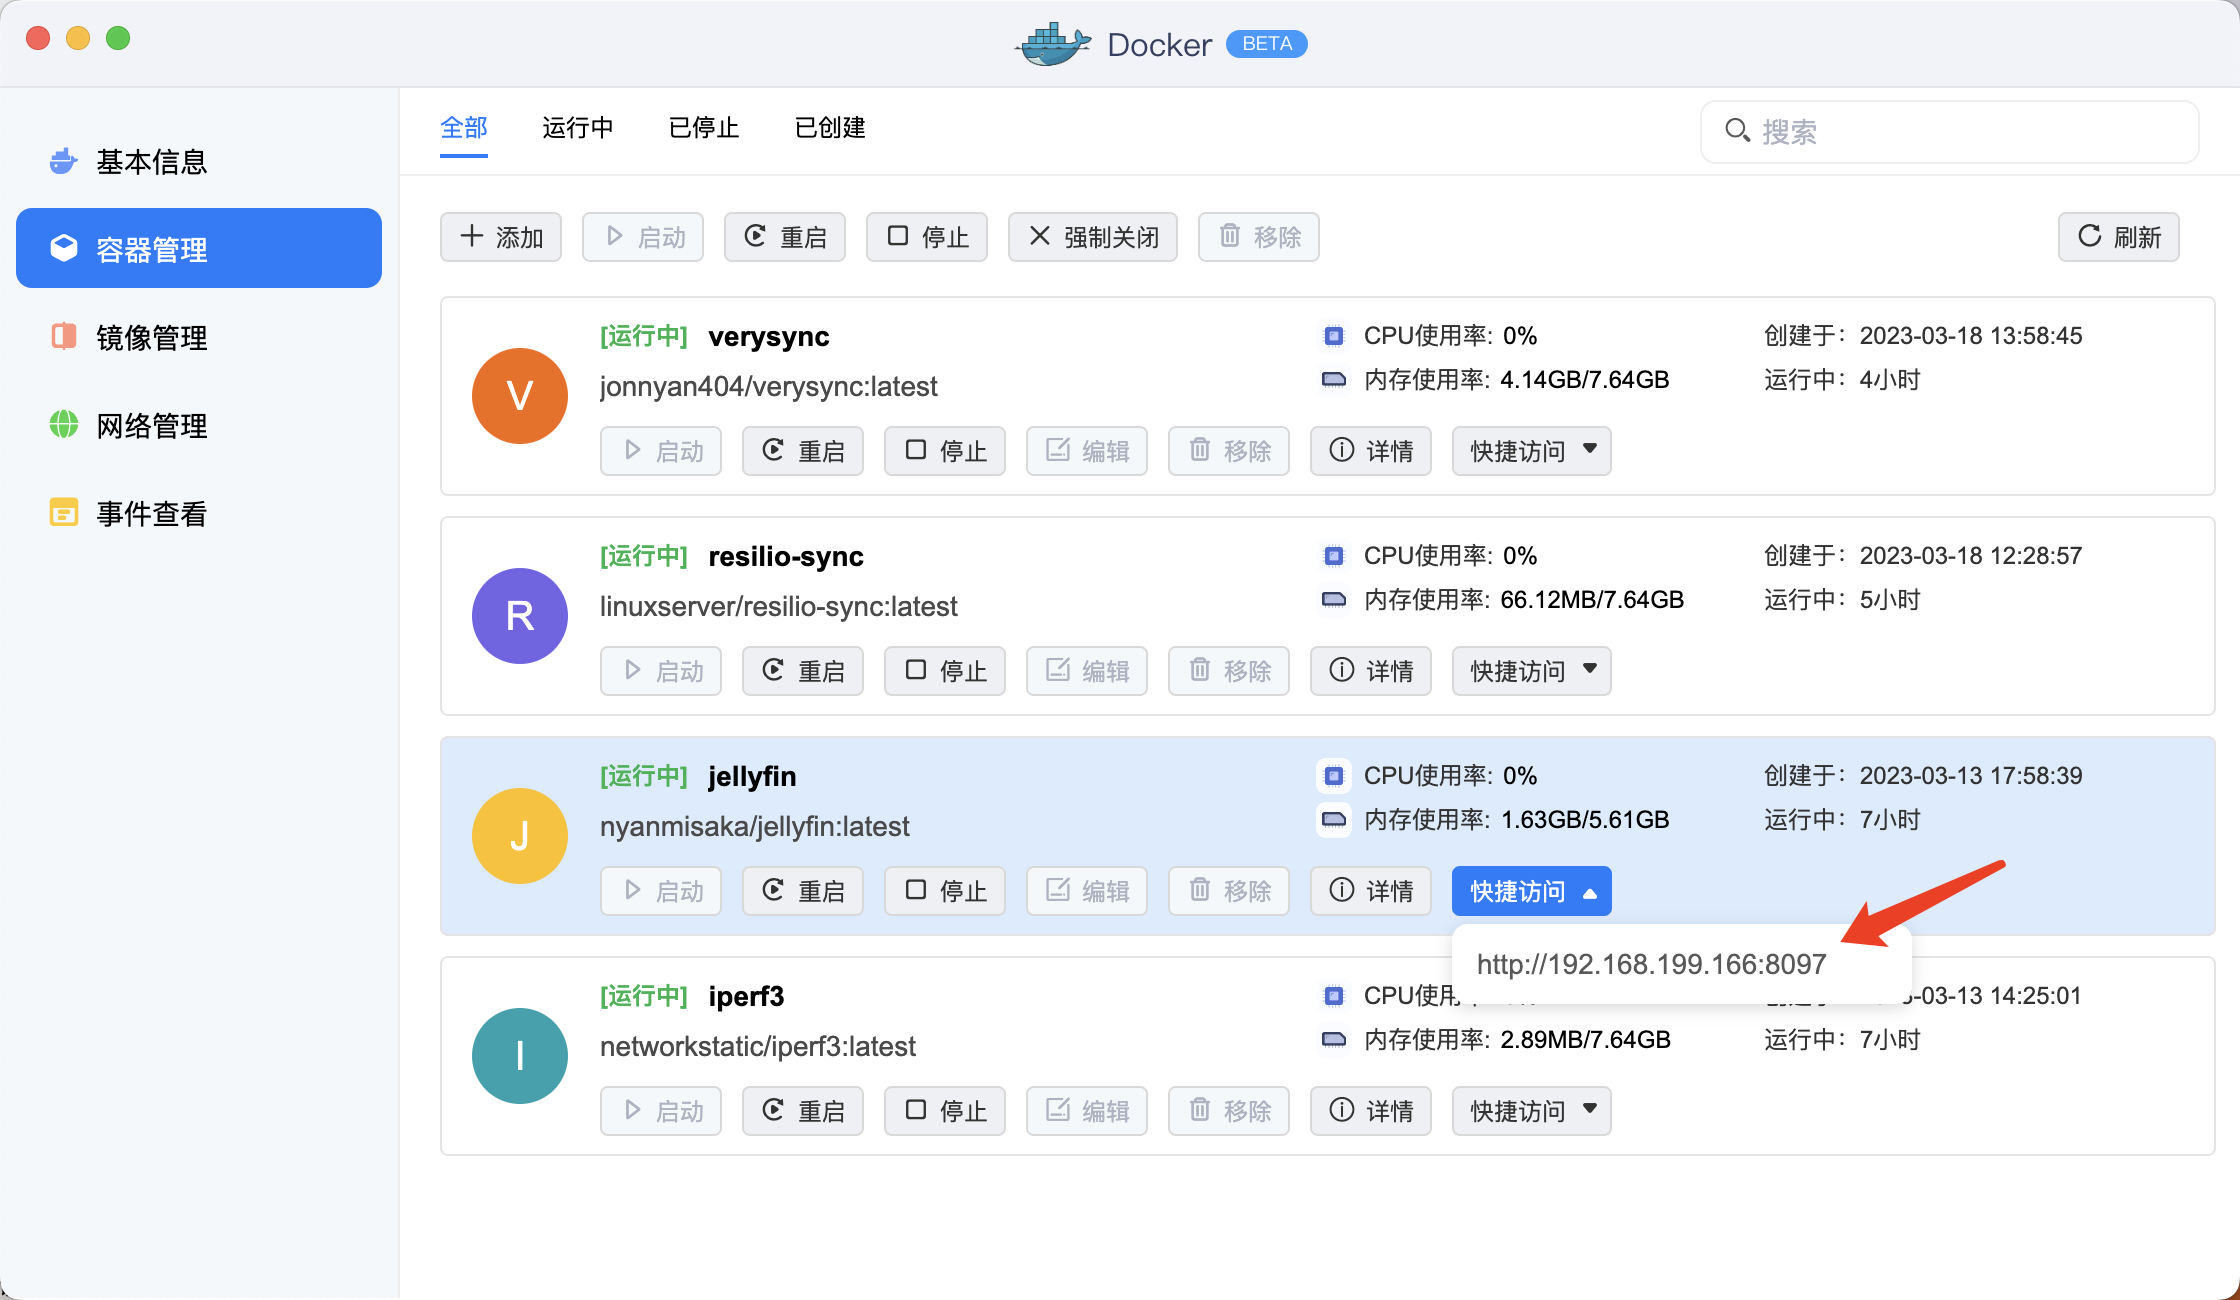Click 编辑 for jellyfin
This screenshot has height=1300, width=2240.
click(x=1087, y=891)
